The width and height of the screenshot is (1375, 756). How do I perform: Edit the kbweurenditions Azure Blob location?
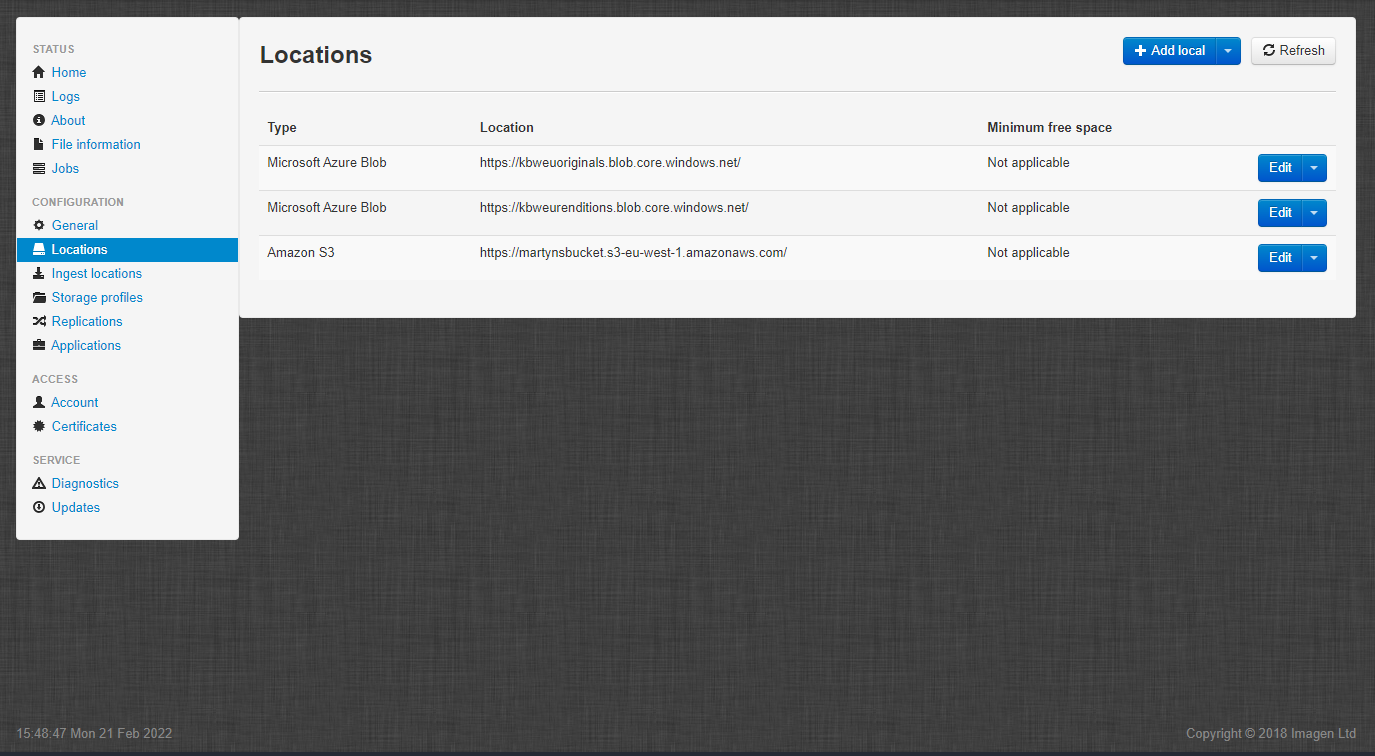tap(1280, 213)
